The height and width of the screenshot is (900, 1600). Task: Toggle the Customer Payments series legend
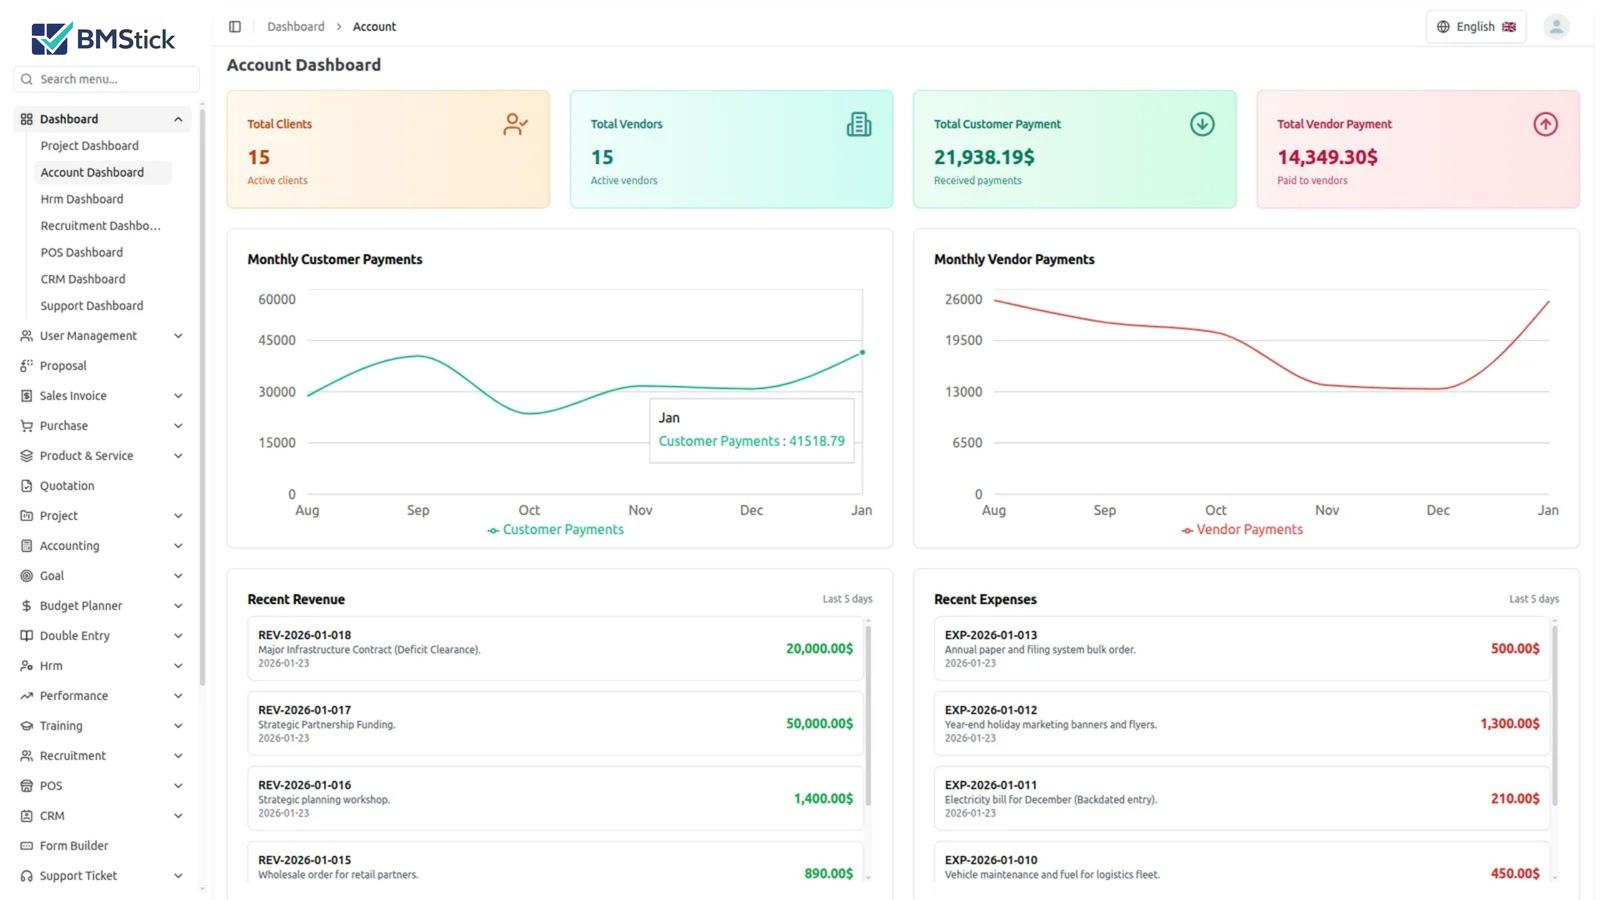pos(556,529)
